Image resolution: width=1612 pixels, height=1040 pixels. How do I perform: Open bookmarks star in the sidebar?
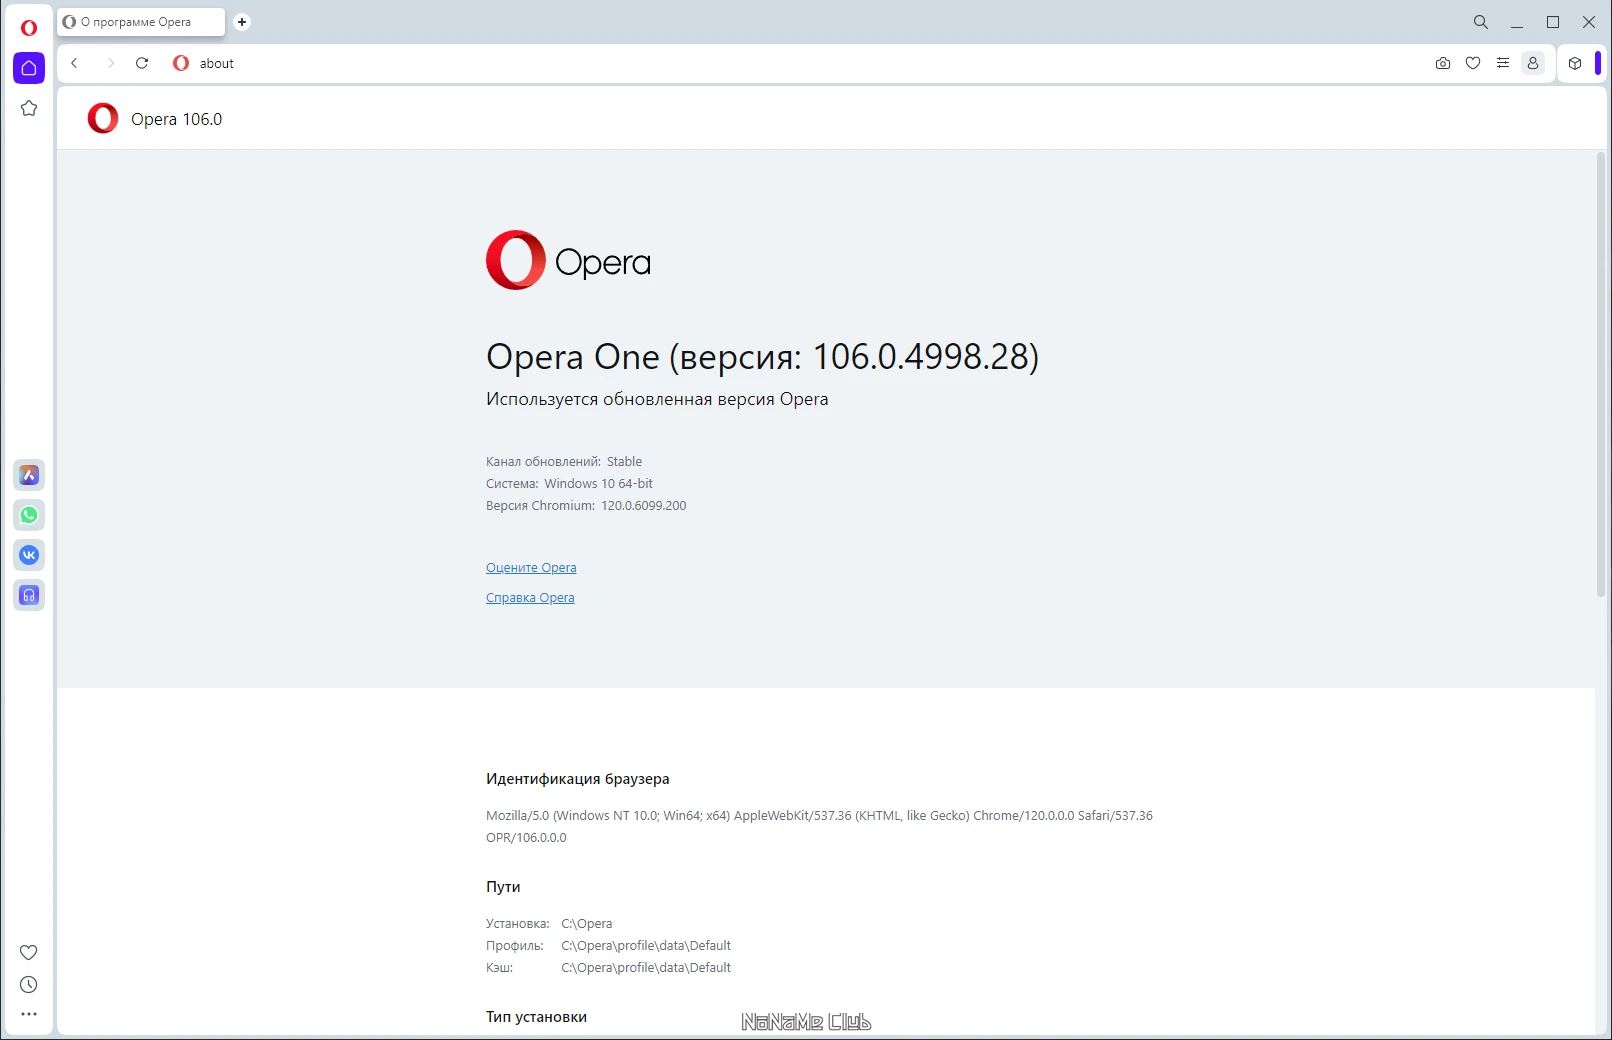pyautogui.click(x=29, y=108)
